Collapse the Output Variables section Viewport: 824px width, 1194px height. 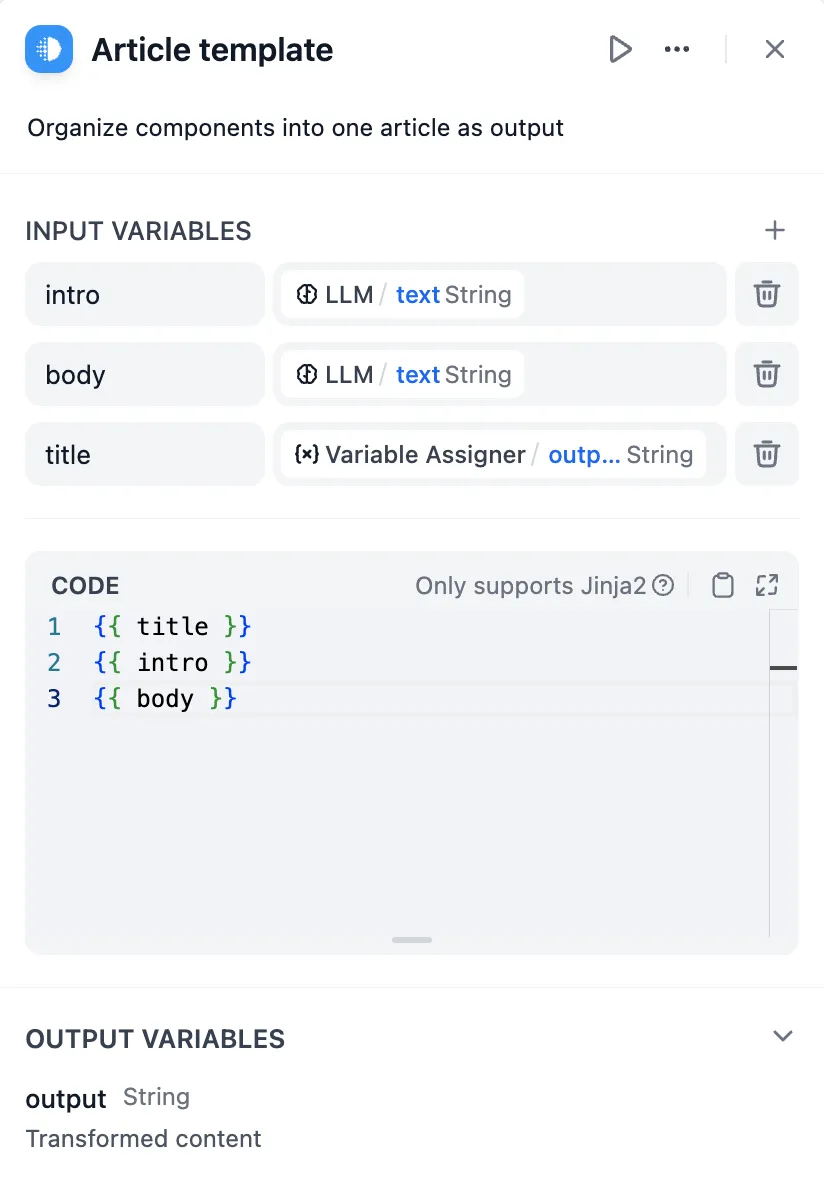(x=782, y=1036)
